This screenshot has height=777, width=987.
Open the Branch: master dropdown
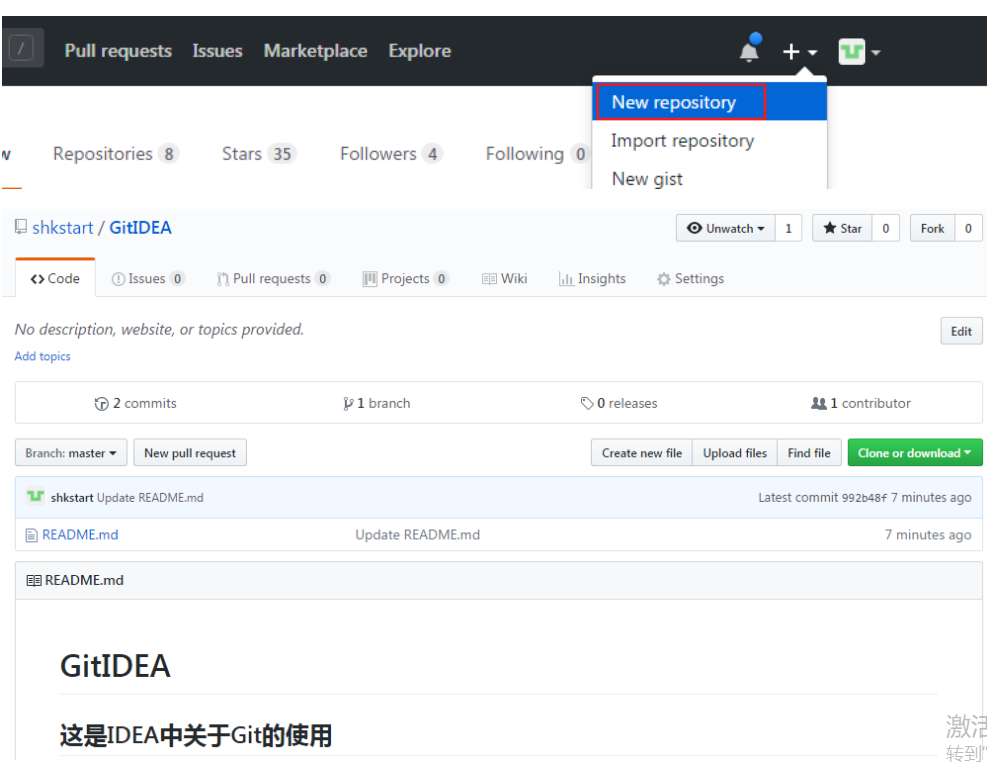coord(71,453)
